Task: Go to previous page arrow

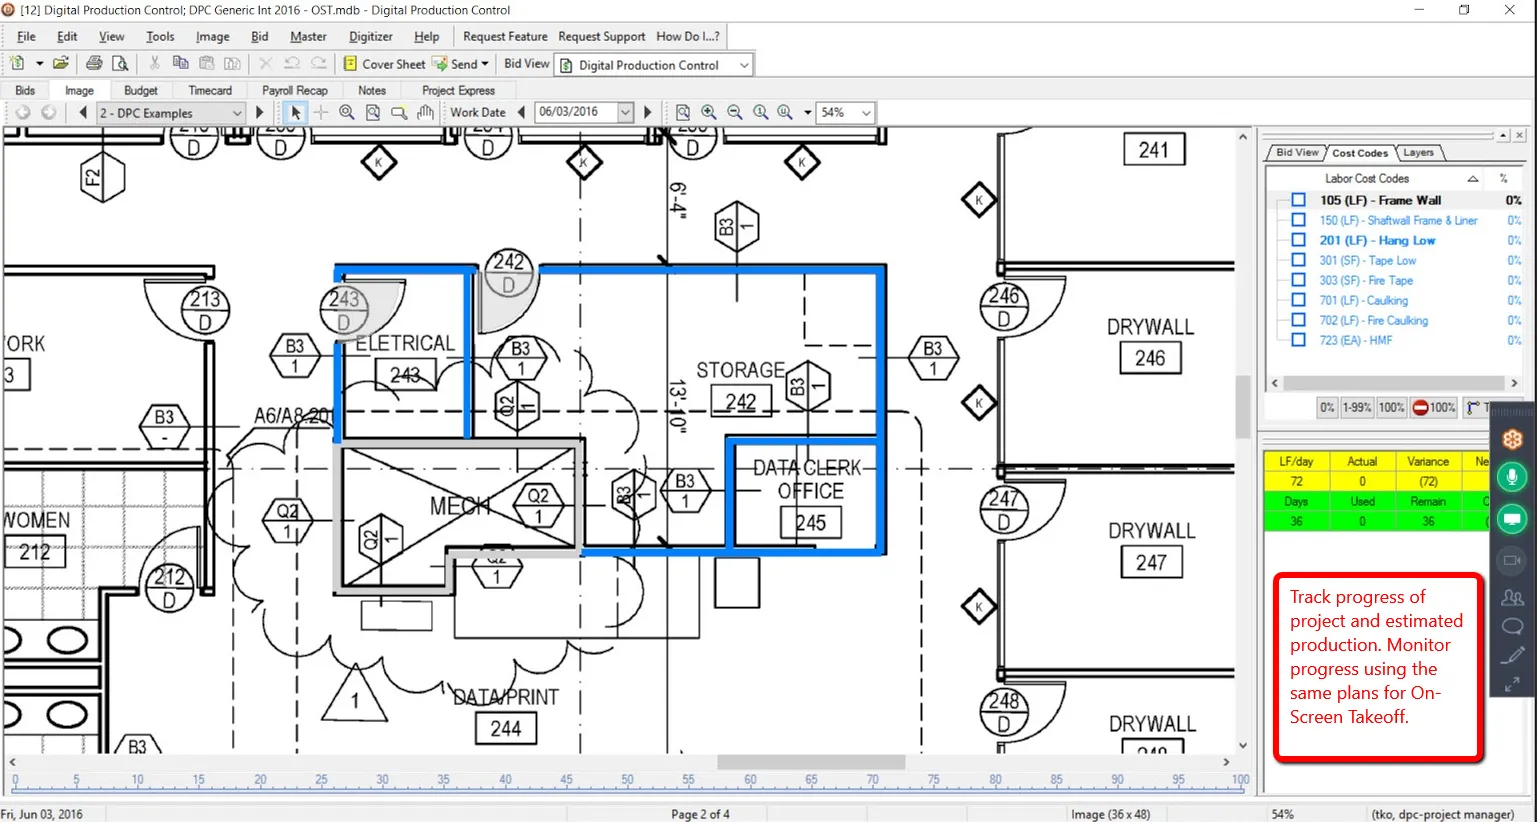Action: (x=83, y=112)
